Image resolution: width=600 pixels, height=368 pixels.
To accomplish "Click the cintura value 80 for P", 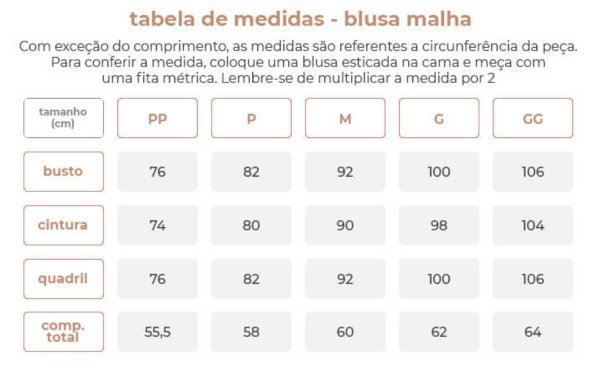I will pos(251,225).
